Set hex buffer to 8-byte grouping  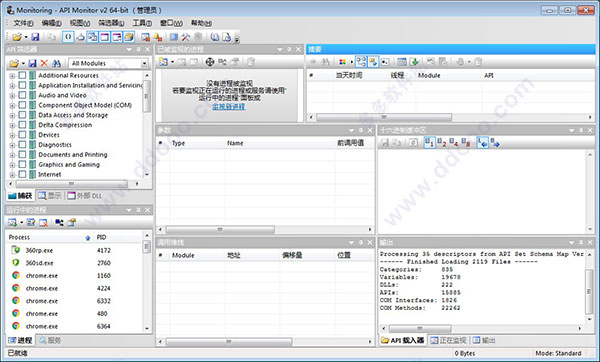tap(466, 143)
